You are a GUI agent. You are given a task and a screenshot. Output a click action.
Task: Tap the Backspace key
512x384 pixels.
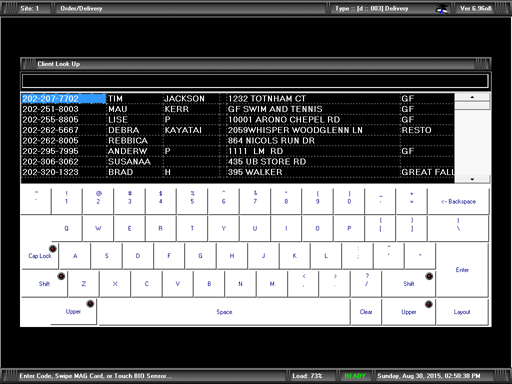click(458, 201)
